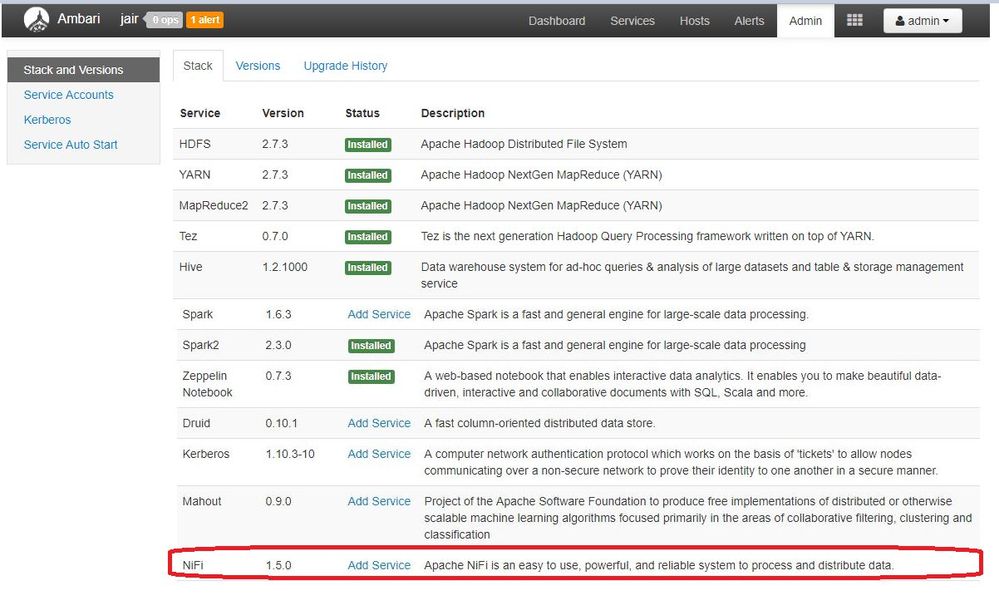
Task: Open Hosts in top navigation
Action: pyautogui.click(x=694, y=21)
